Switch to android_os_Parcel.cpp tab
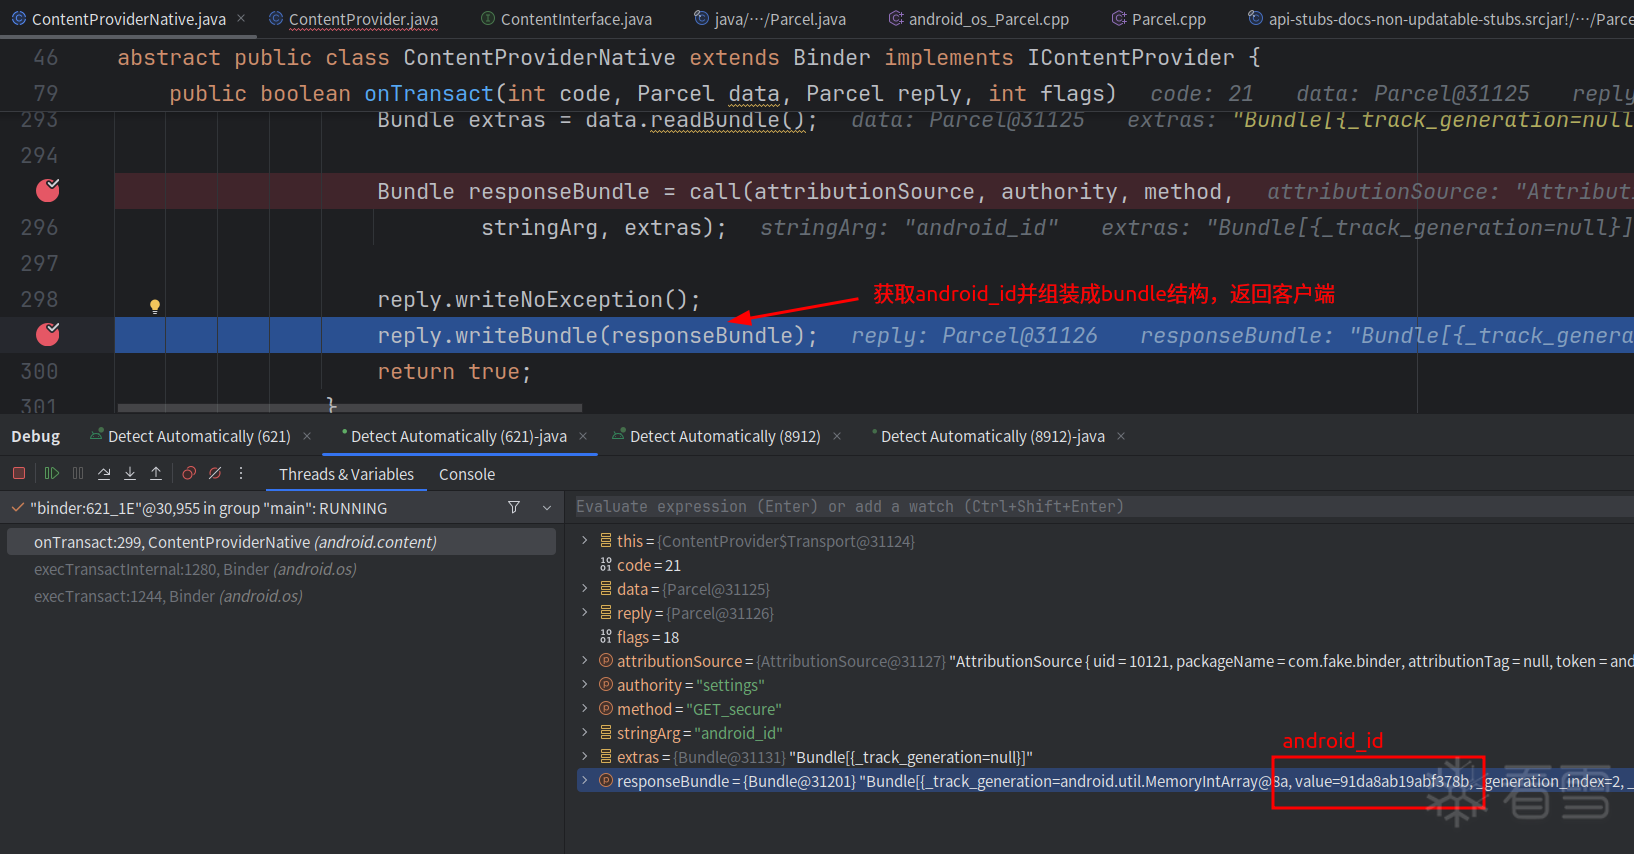 [978, 19]
